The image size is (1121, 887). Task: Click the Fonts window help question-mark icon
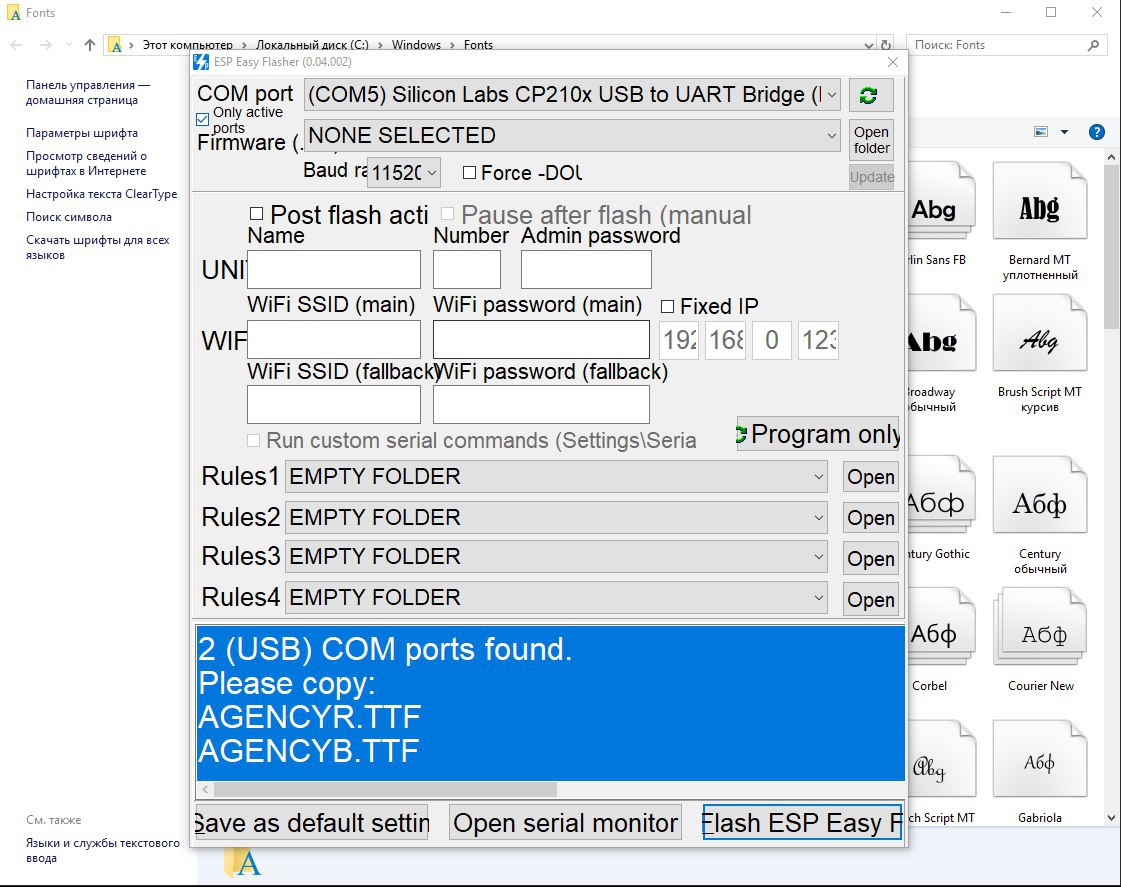[x=1096, y=132]
